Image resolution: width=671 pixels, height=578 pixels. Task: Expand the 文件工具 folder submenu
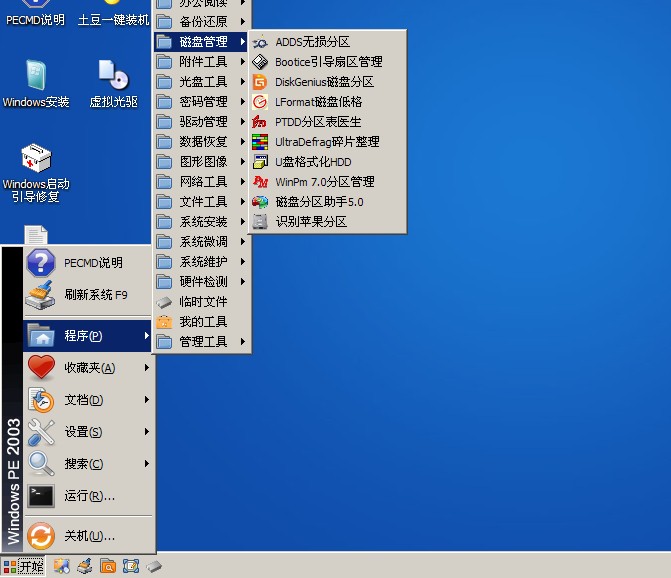pos(202,202)
